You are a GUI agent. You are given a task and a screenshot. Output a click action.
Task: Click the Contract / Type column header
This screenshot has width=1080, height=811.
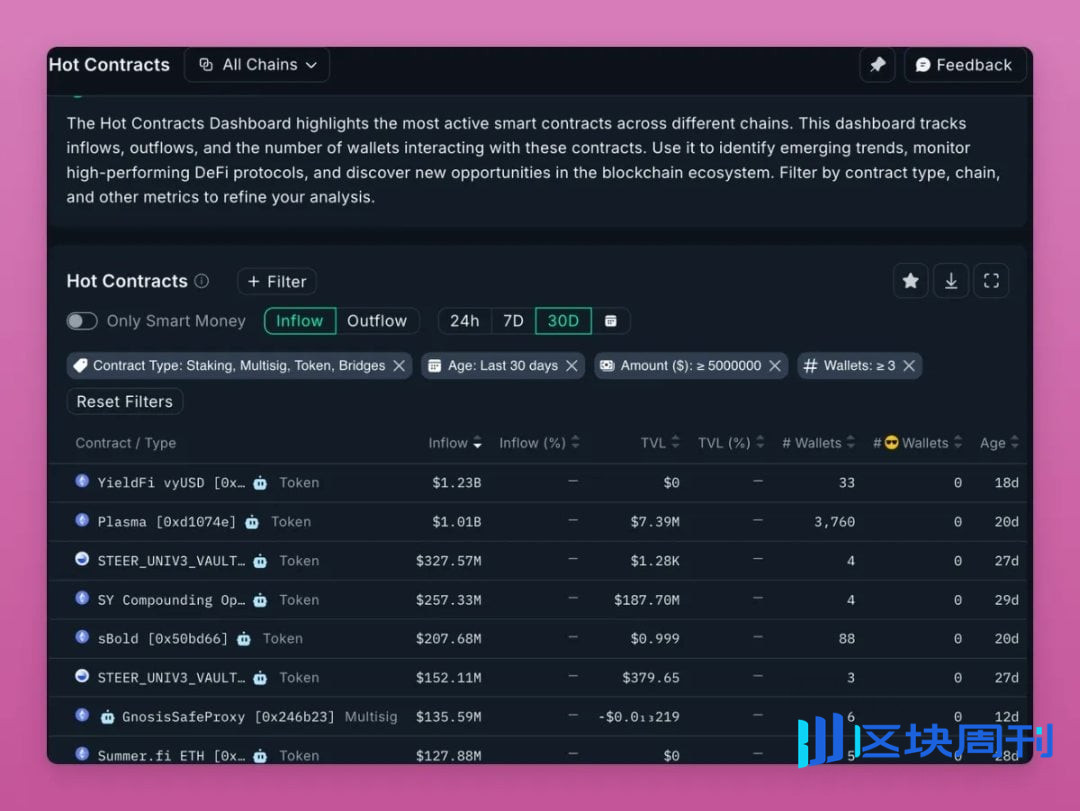point(126,443)
